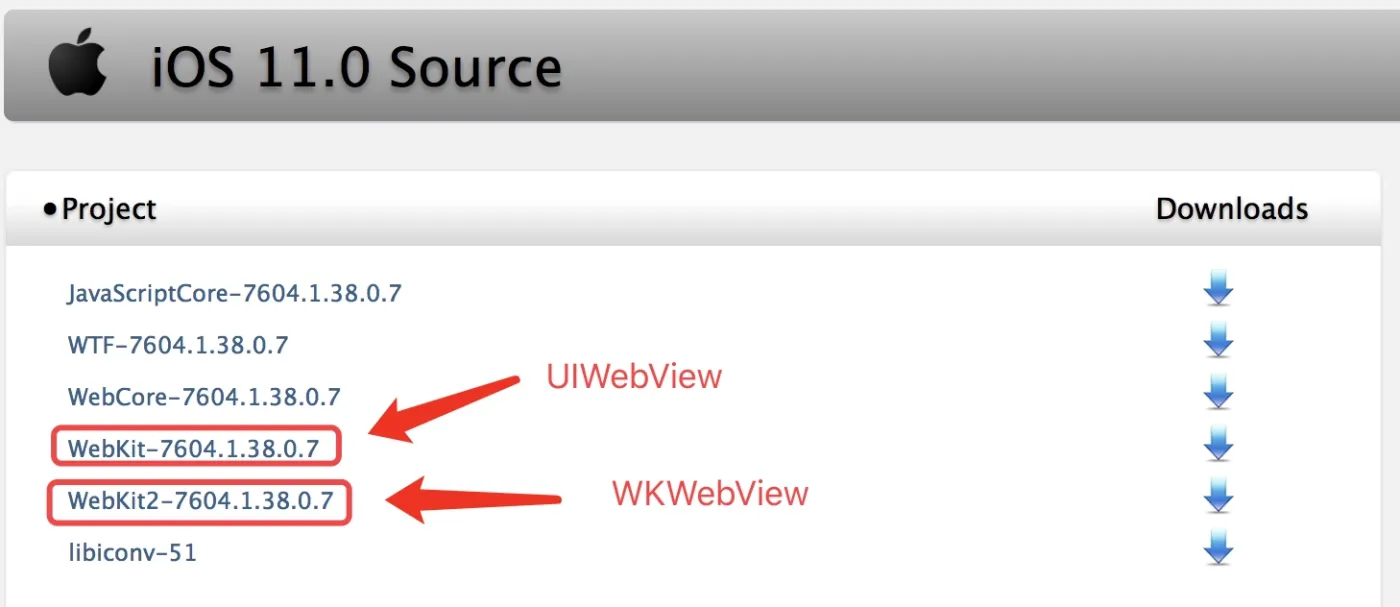1400x607 pixels.
Task: Open the JavaScriptCore-7604.1.38.0.7 project link
Action: point(235,294)
